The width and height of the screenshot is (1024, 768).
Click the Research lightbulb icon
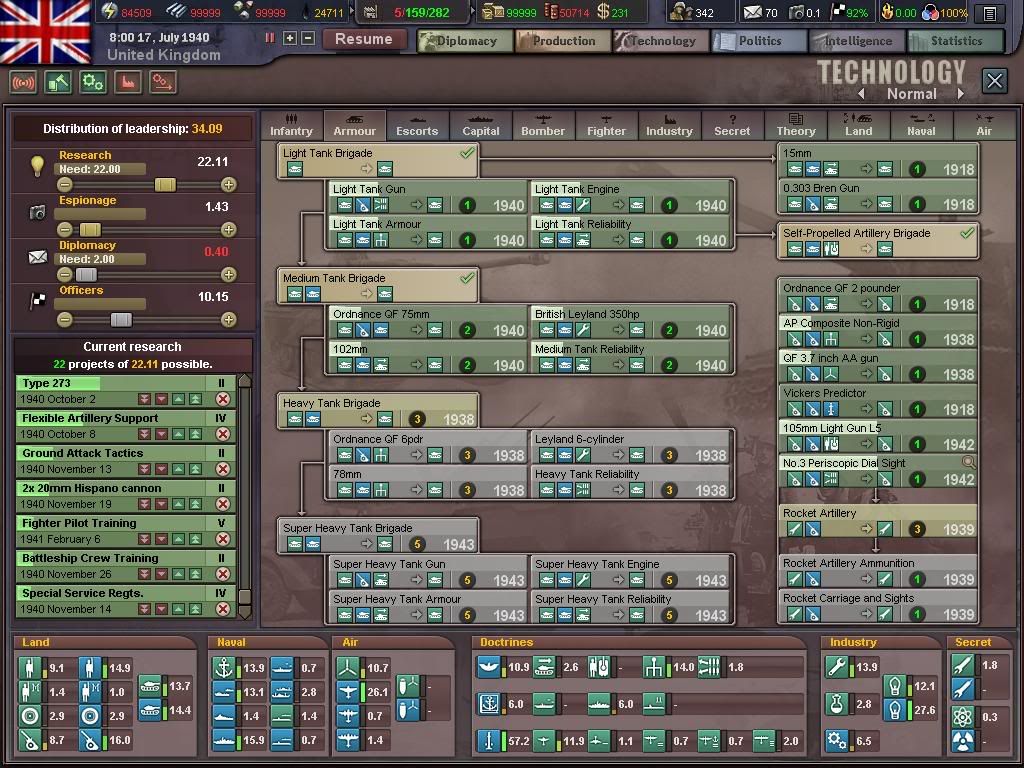pyautogui.click(x=37, y=166)
